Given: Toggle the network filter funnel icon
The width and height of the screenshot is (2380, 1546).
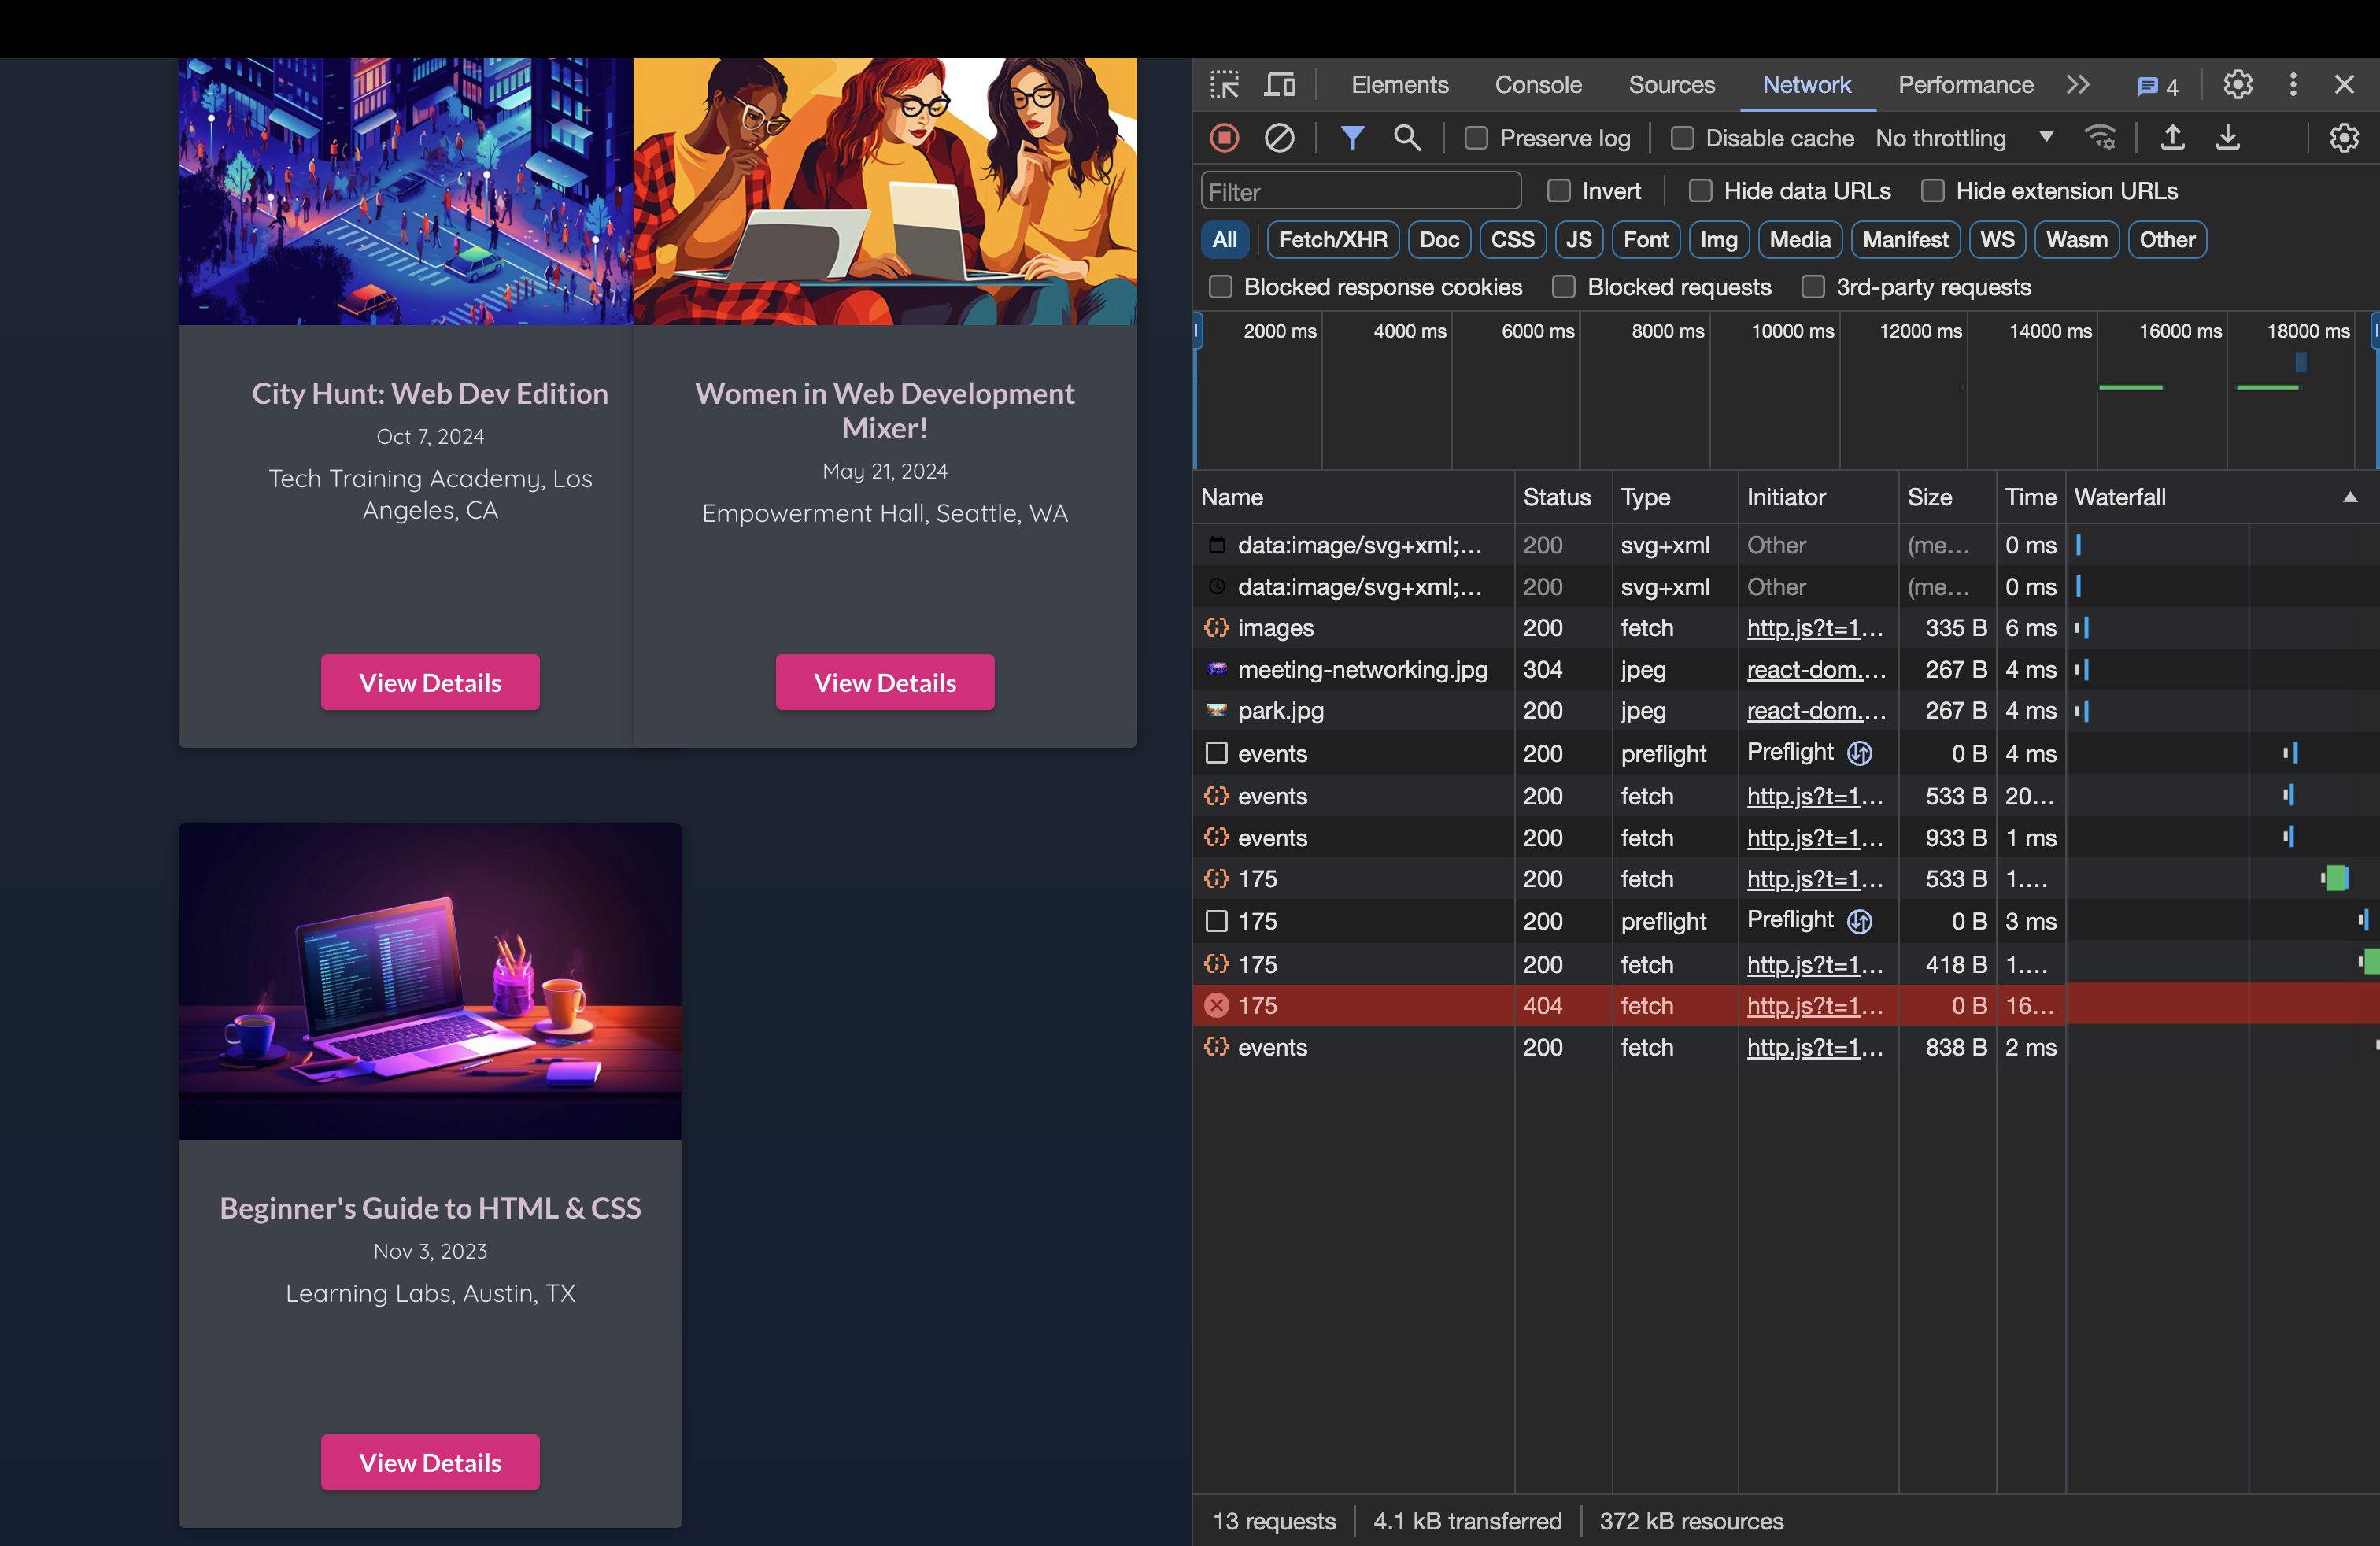Looking at the screenshot, I should pos(1352,138).
